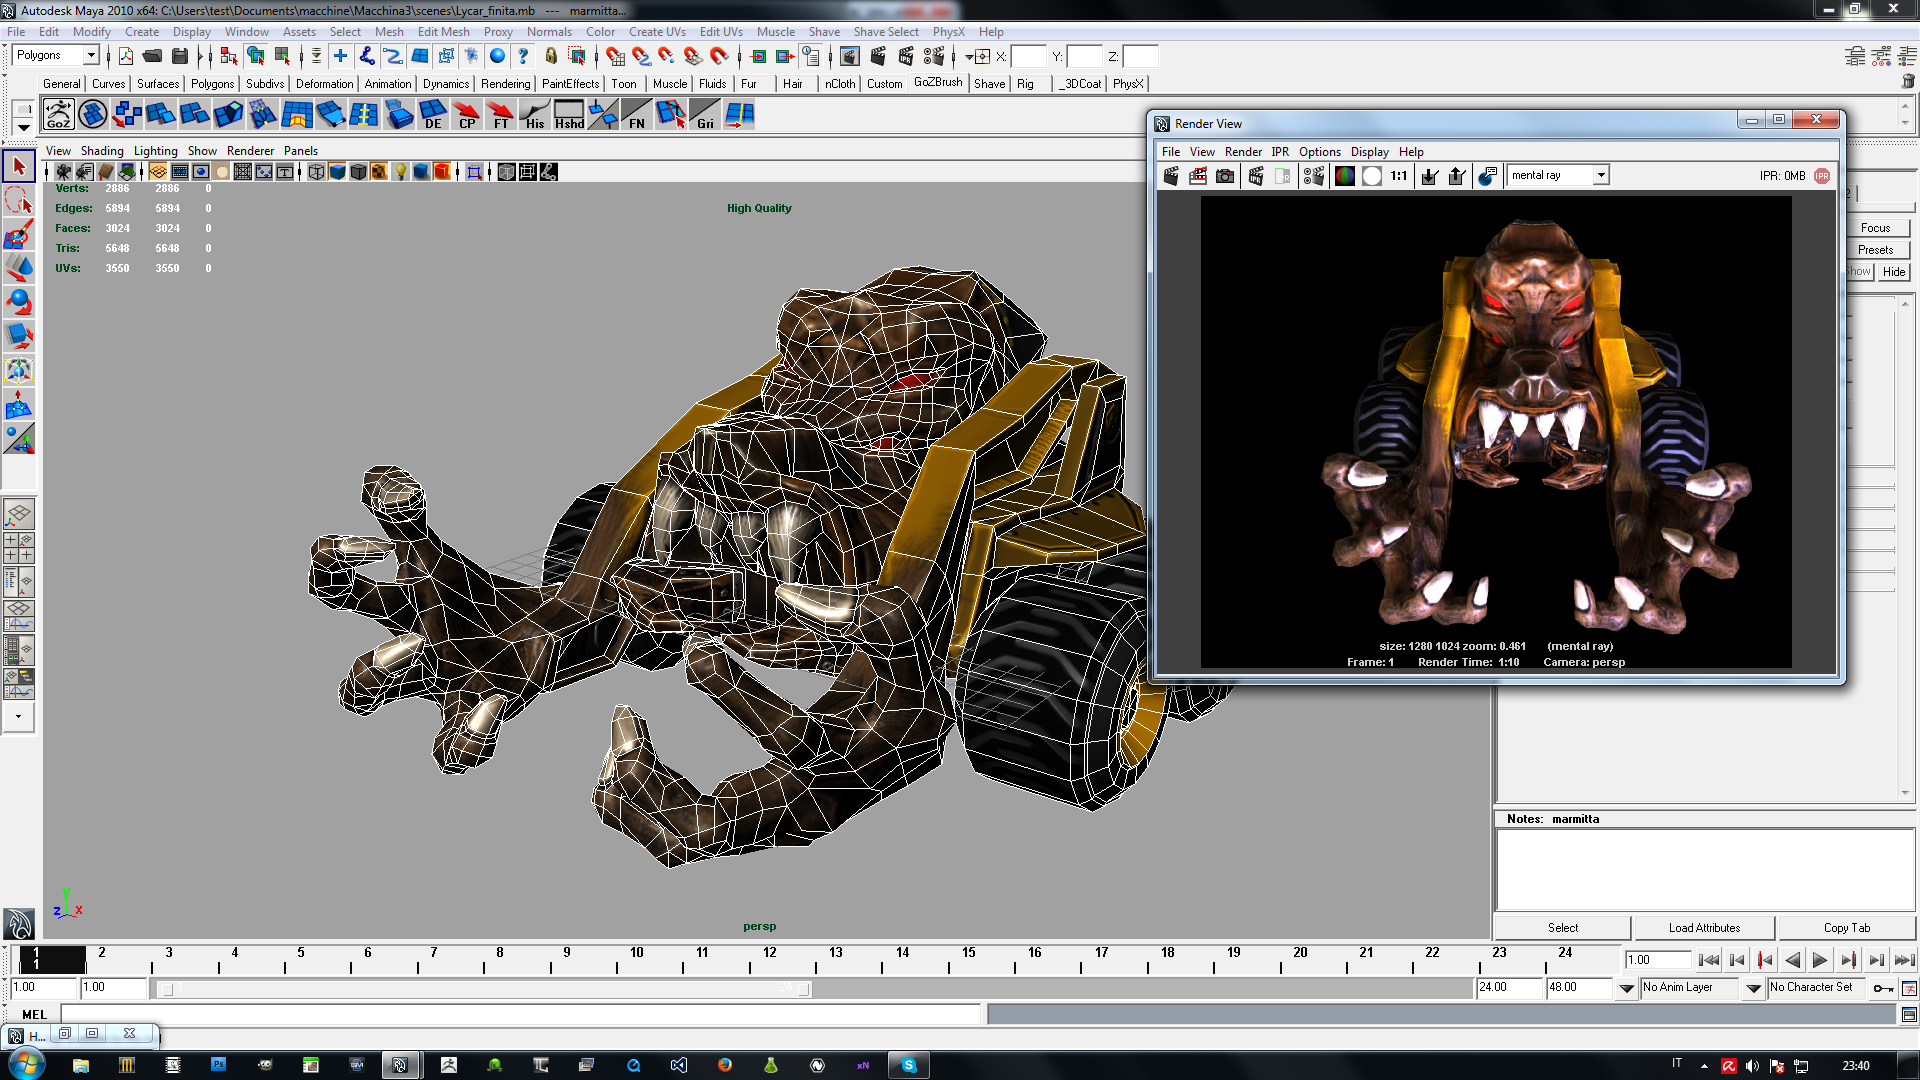Image resolution: width=1920 pixels, height=1080 pixels.
Task: Click the range slider right handle
Action: coord(804,989)
